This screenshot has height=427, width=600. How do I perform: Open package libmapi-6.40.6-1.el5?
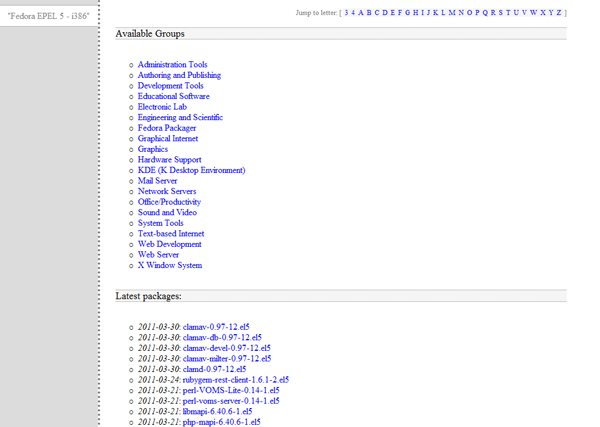coord(217,412)
